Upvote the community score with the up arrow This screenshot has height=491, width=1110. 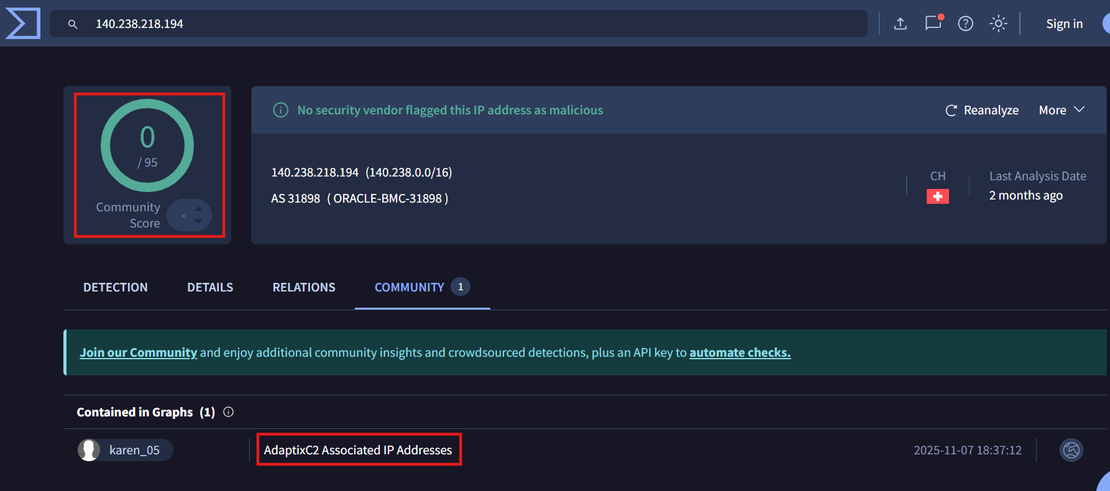[x=198, y=209]
